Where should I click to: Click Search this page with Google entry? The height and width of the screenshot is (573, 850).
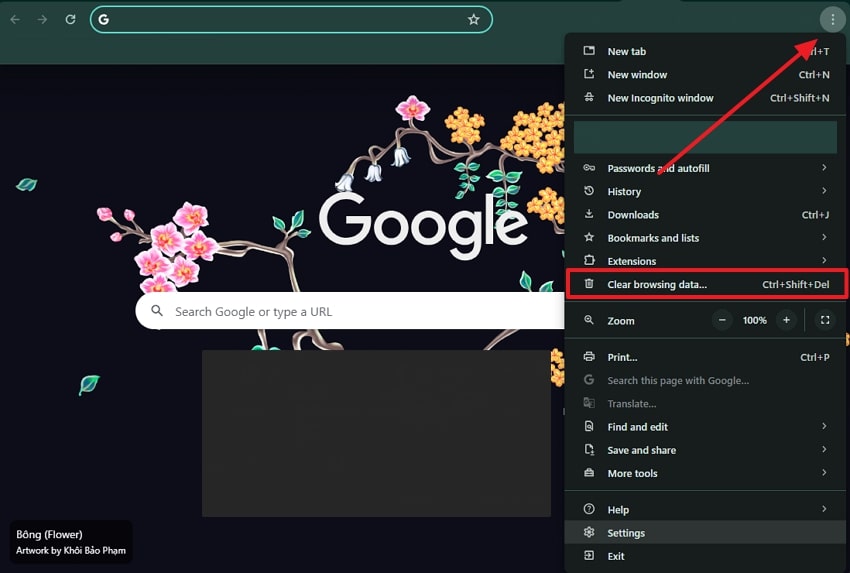click(x=705, y=381)
